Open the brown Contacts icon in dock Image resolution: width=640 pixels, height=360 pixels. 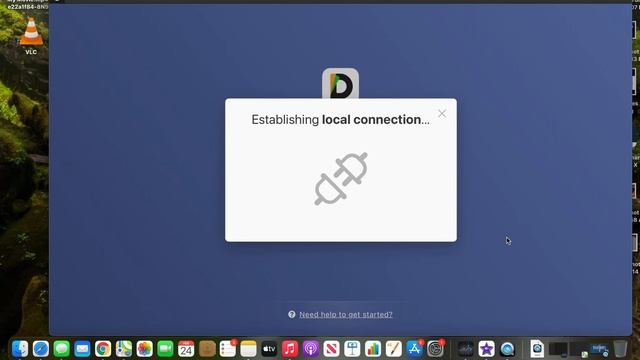click(x=207, y=349)
